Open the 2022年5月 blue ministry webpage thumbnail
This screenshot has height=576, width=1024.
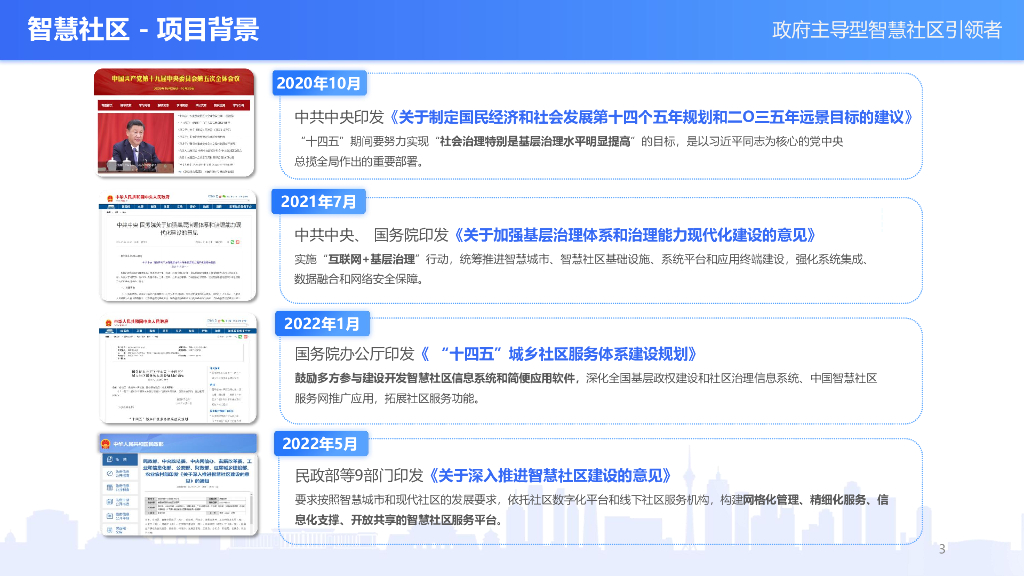pos(178,485)
